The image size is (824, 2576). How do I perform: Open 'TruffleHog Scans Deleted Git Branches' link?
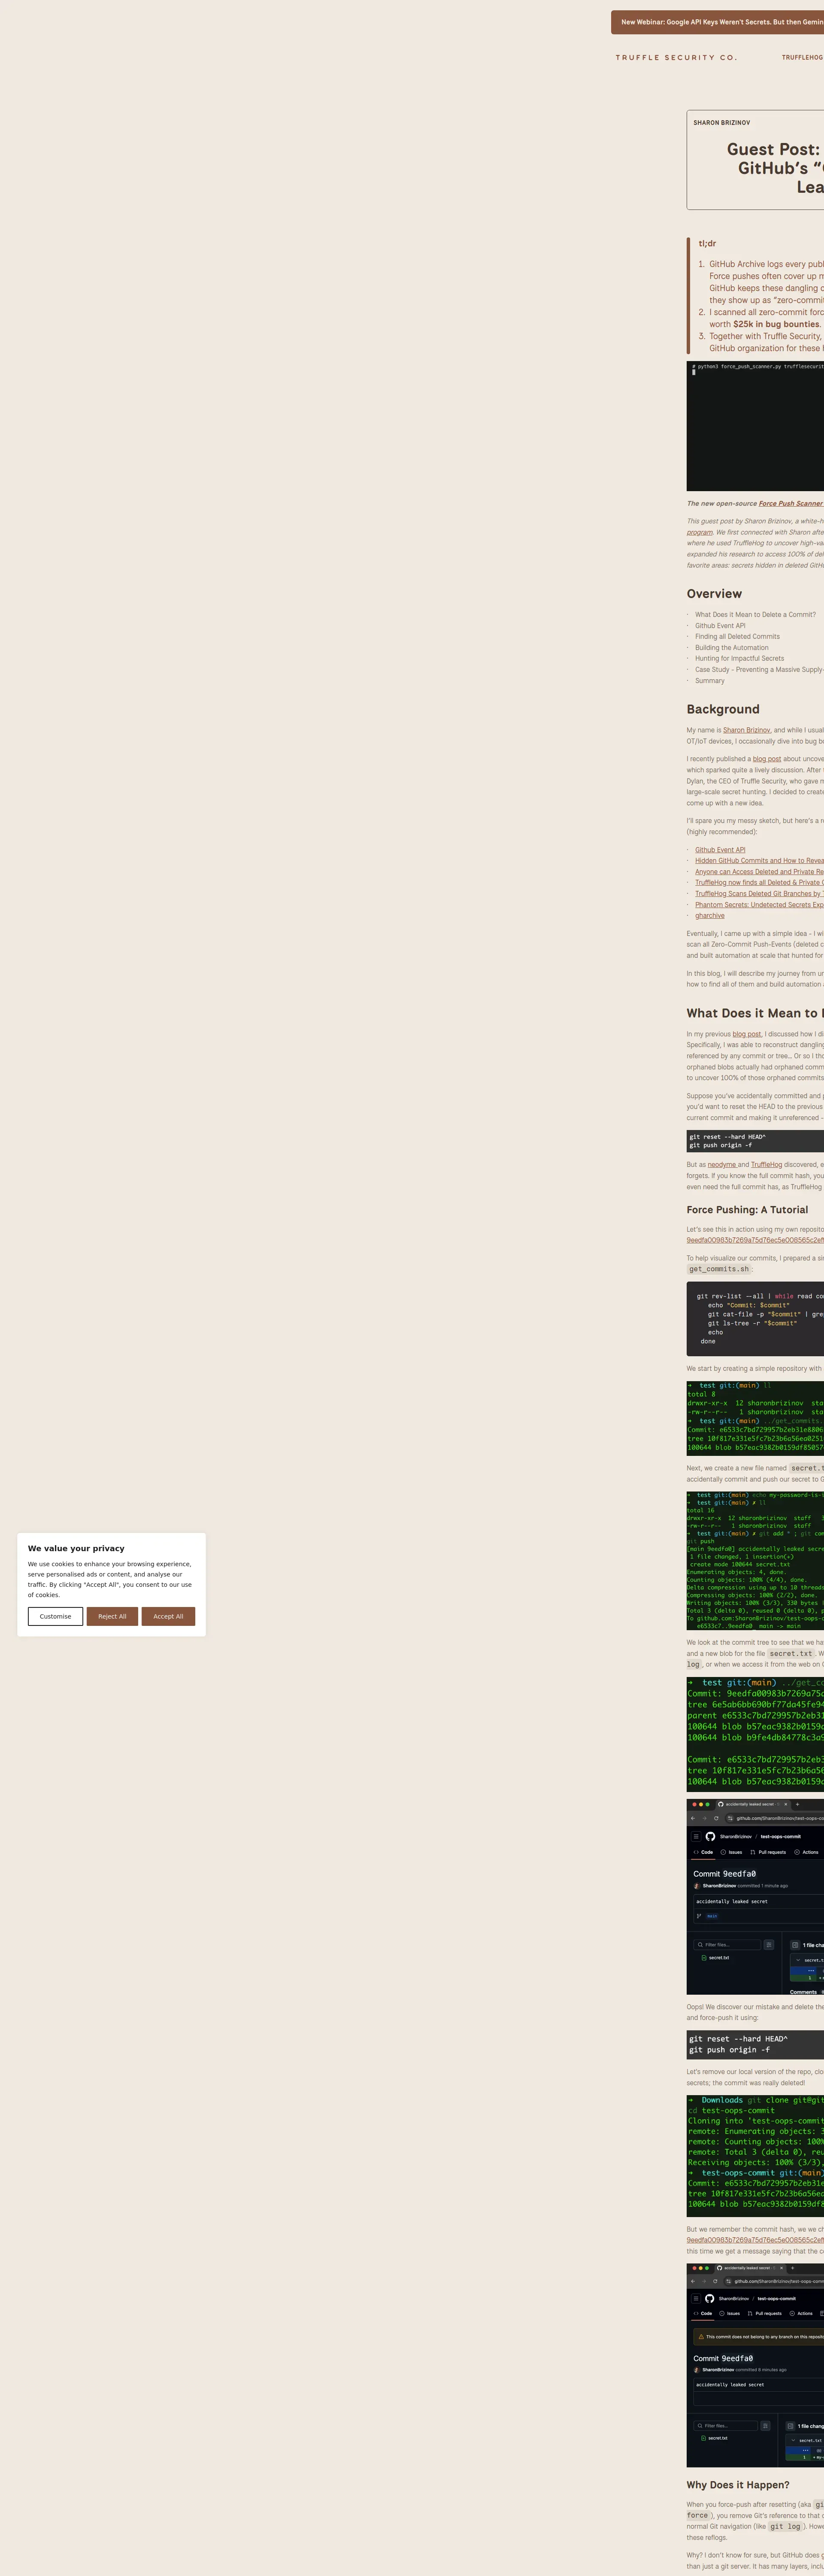coord(759,894)
